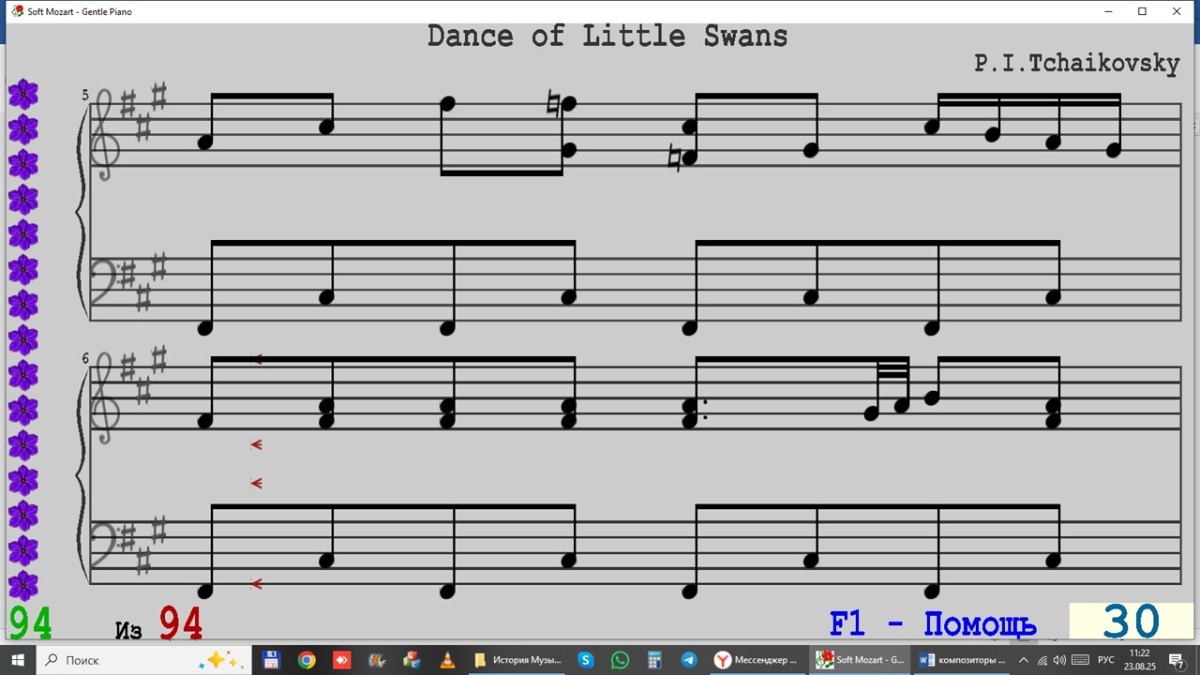1200x675 pixels.
Task: Open the floppy disk app in the taskbar
Action: point(271,660)
